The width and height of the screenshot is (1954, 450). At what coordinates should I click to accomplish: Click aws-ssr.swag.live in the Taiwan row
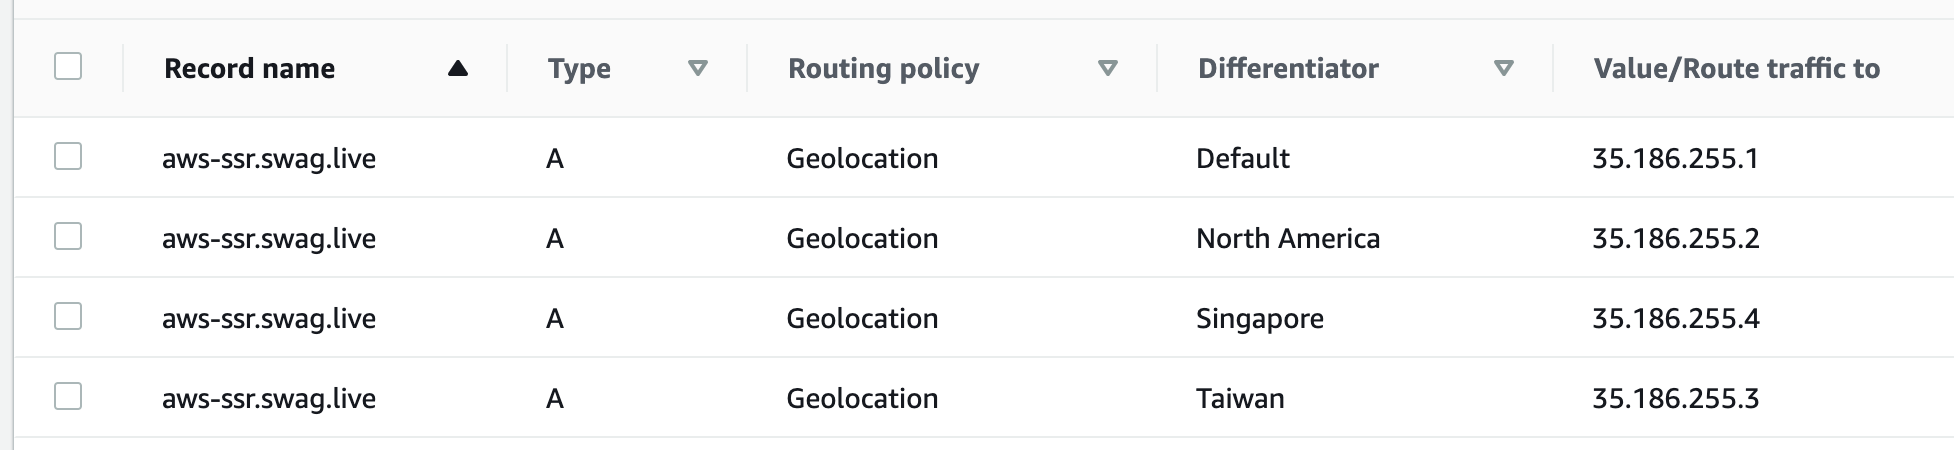269,398
